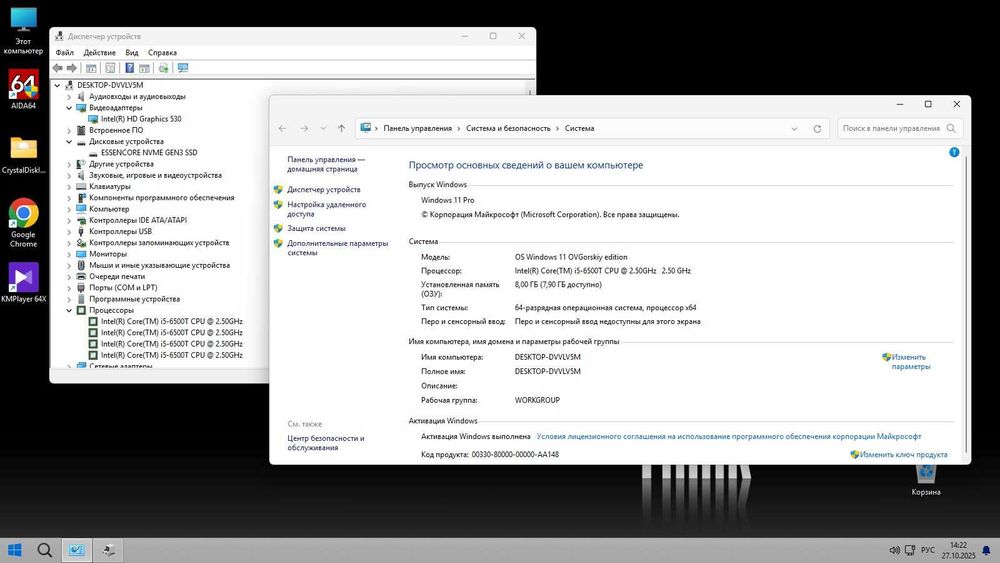1000x563 pixels.
Task: Open the CrystalDiskInfo desktop folder icon
Action: (x=23, y=154)
